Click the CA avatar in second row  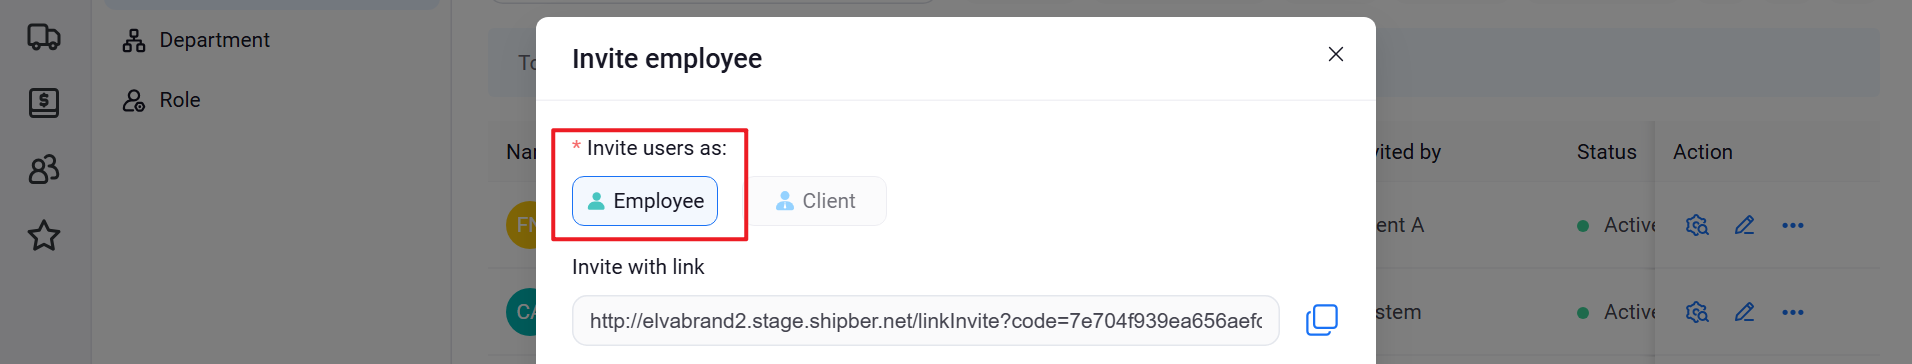[x=522, y=312]
